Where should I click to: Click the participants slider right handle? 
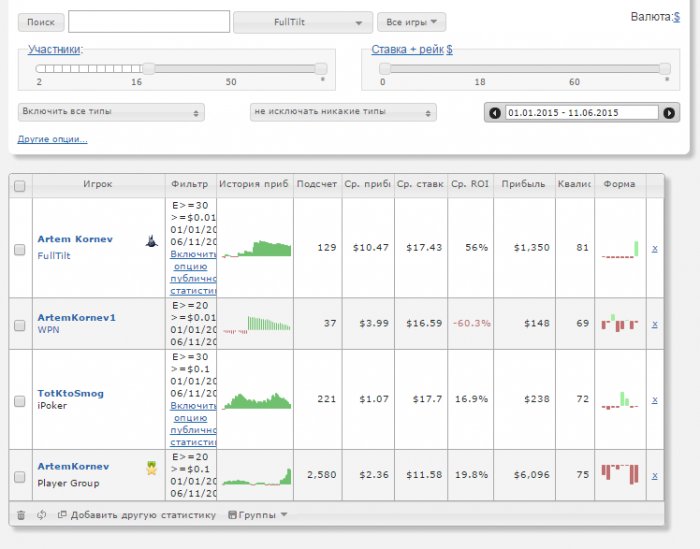click(321, 69)
